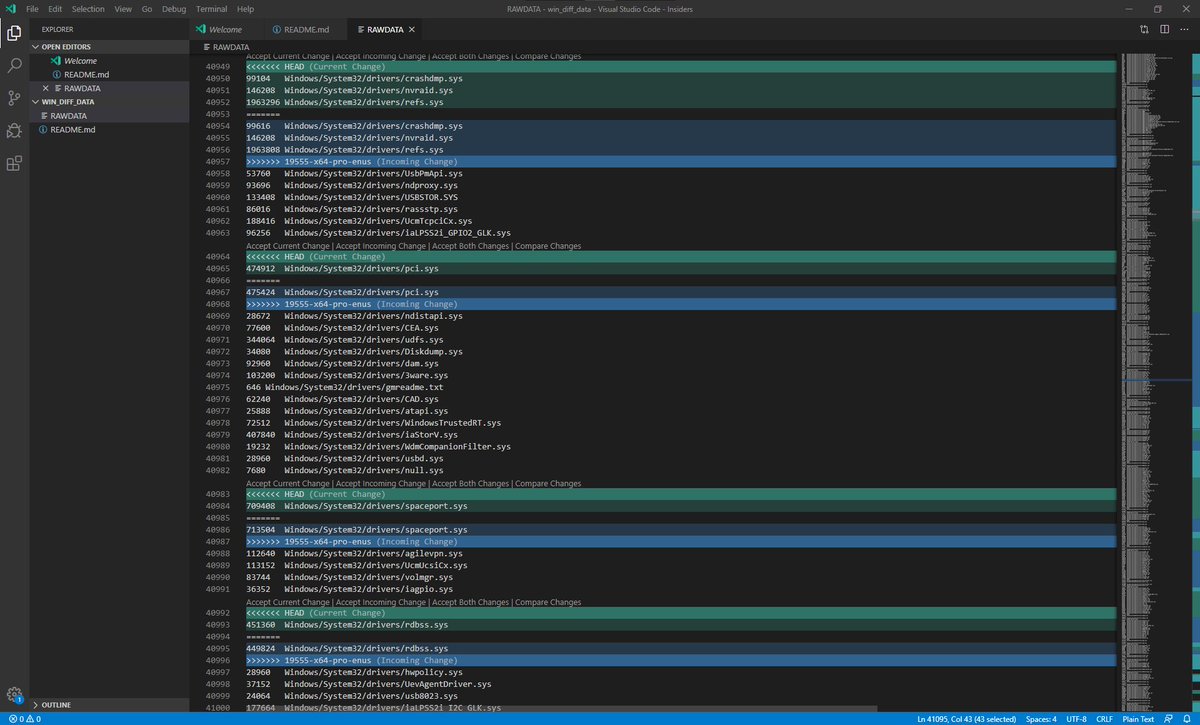This screenshot has width=1200, height=725.
Task: Open the Search view in activity bar
Action: tap(14, 65)
